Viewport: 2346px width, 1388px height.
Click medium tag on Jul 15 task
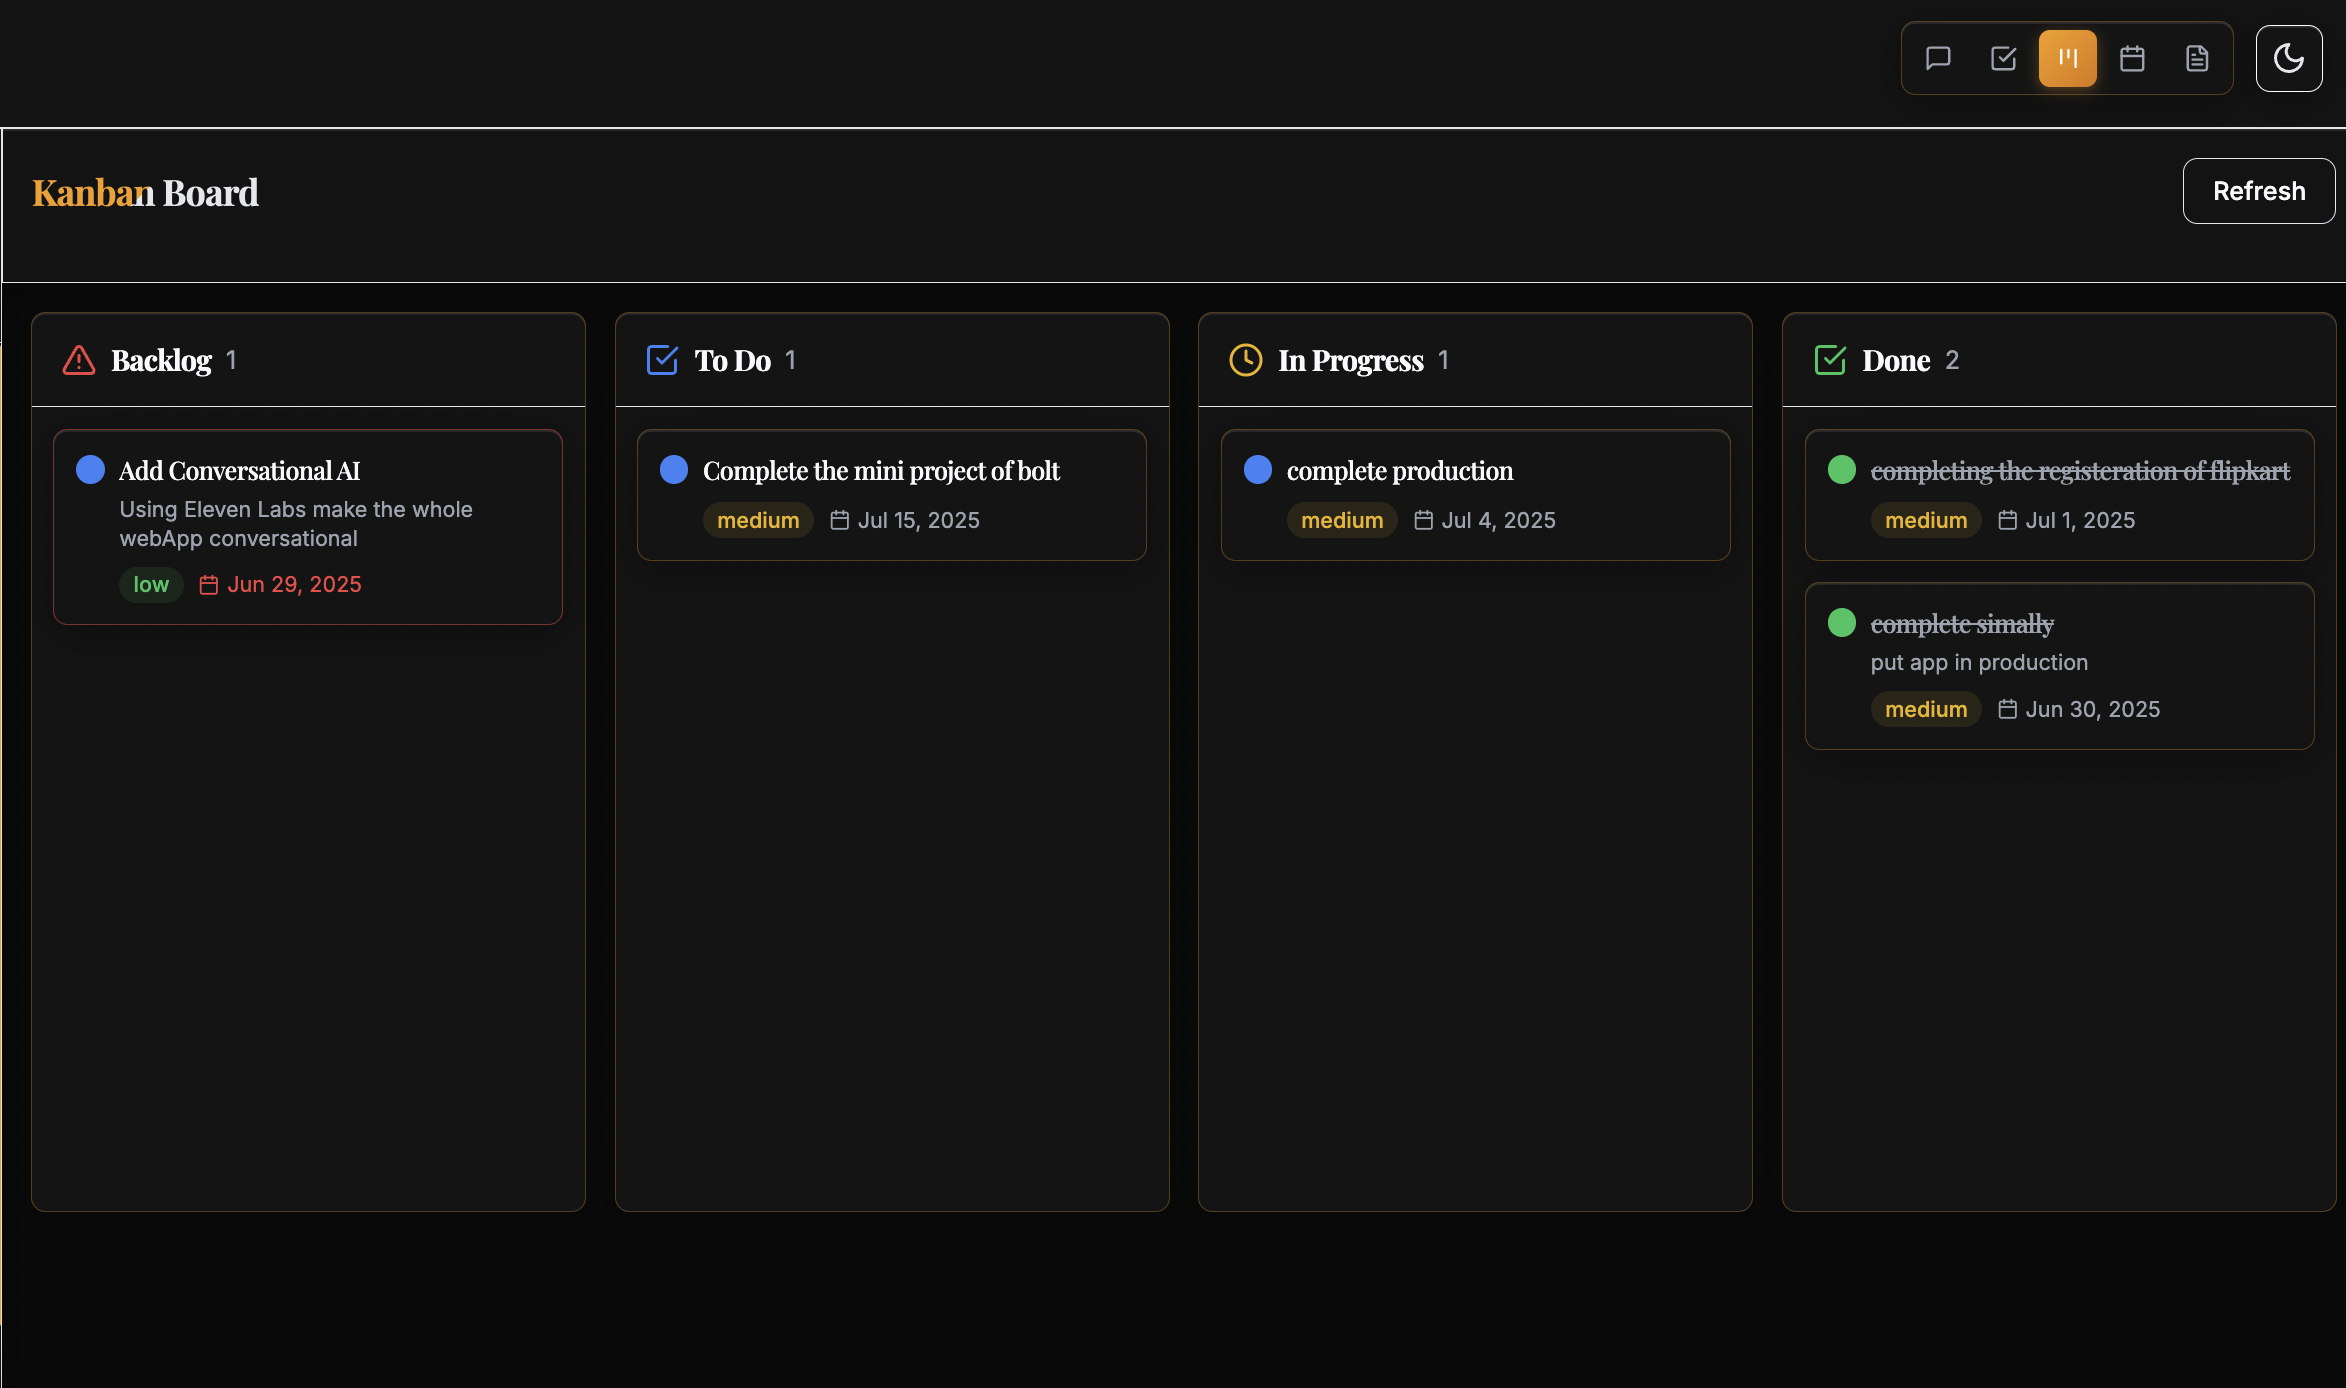[x=758, y=520]
